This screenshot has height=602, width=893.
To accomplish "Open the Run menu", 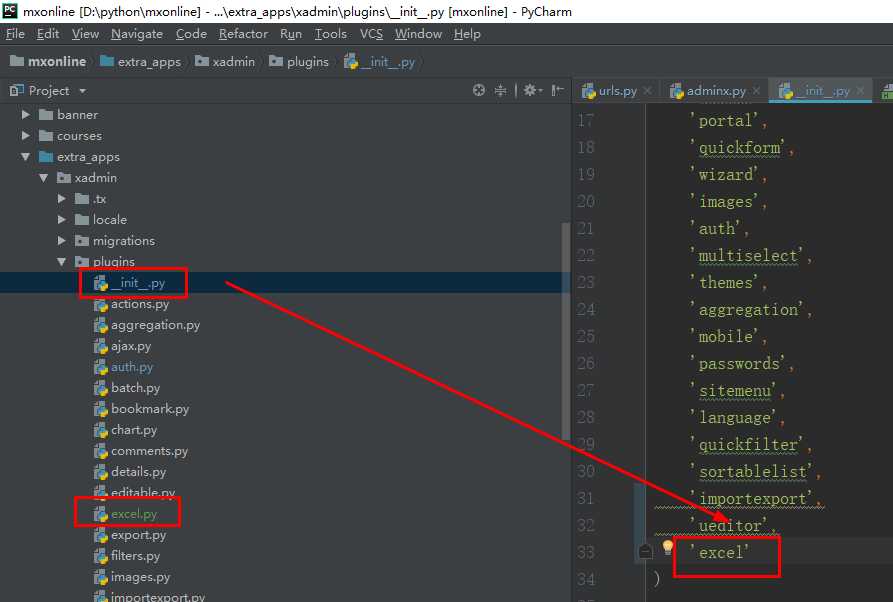I will coord(291,34).
